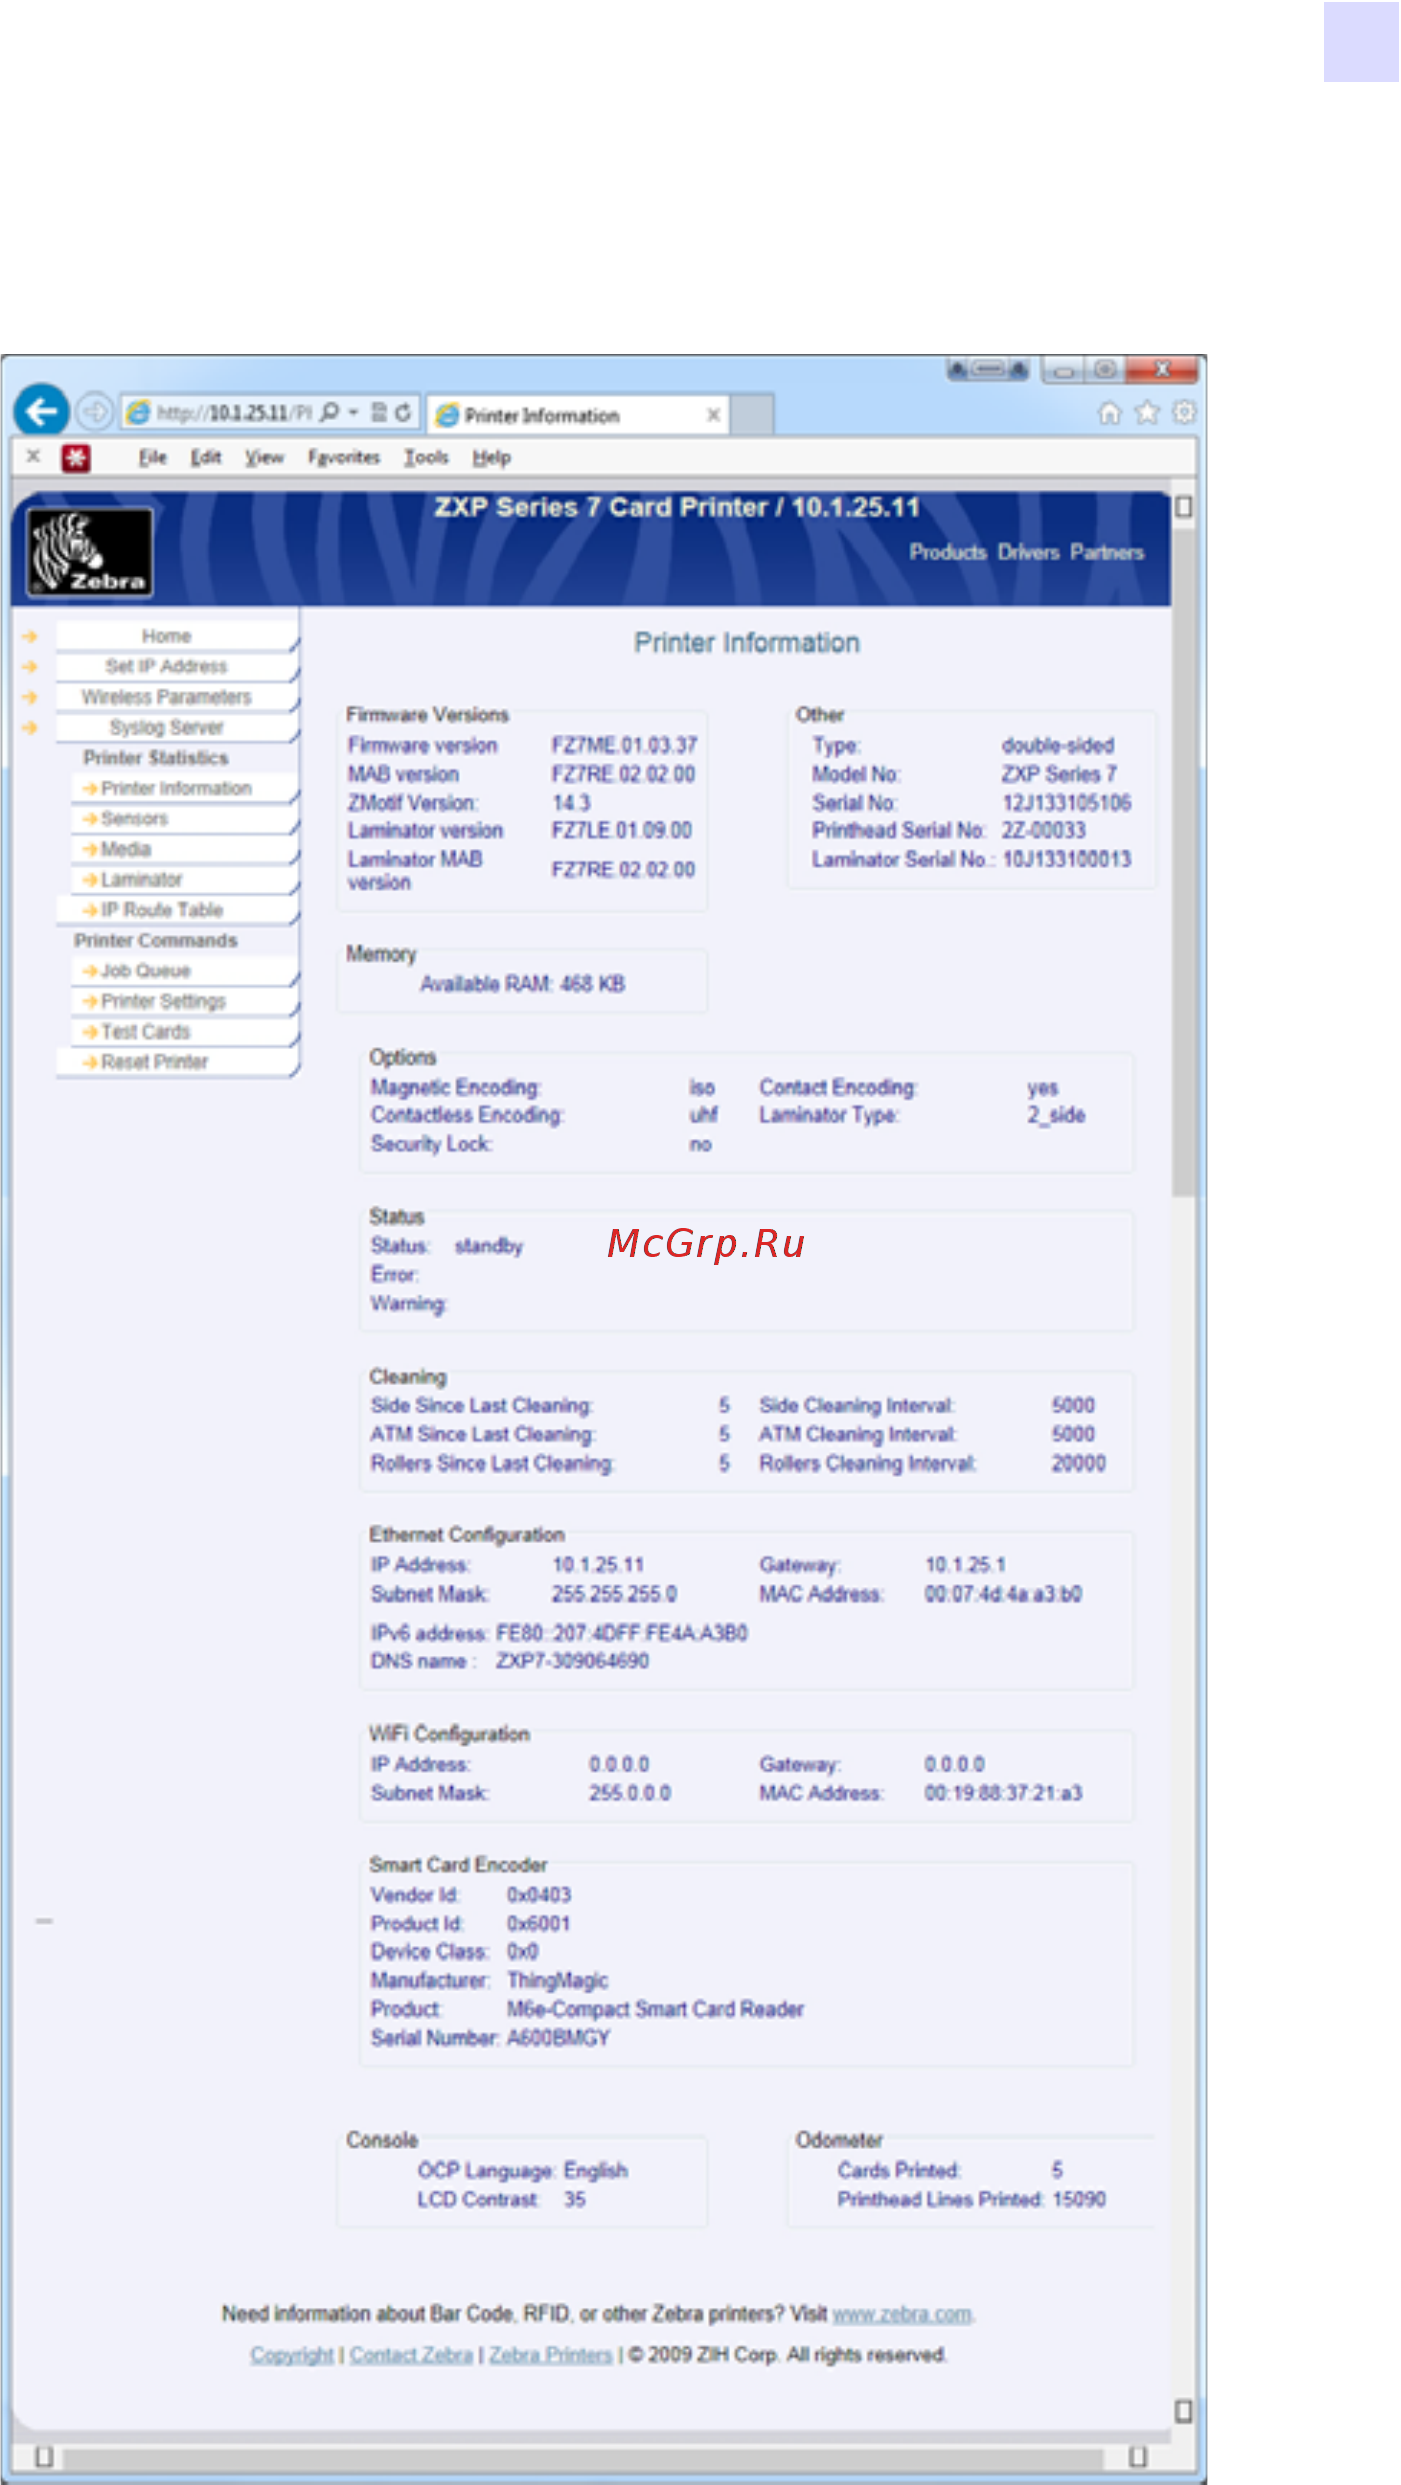Open Syslog Server page
The width and height of the screenshot is (1401, 2485).
(x=177, y=727)
